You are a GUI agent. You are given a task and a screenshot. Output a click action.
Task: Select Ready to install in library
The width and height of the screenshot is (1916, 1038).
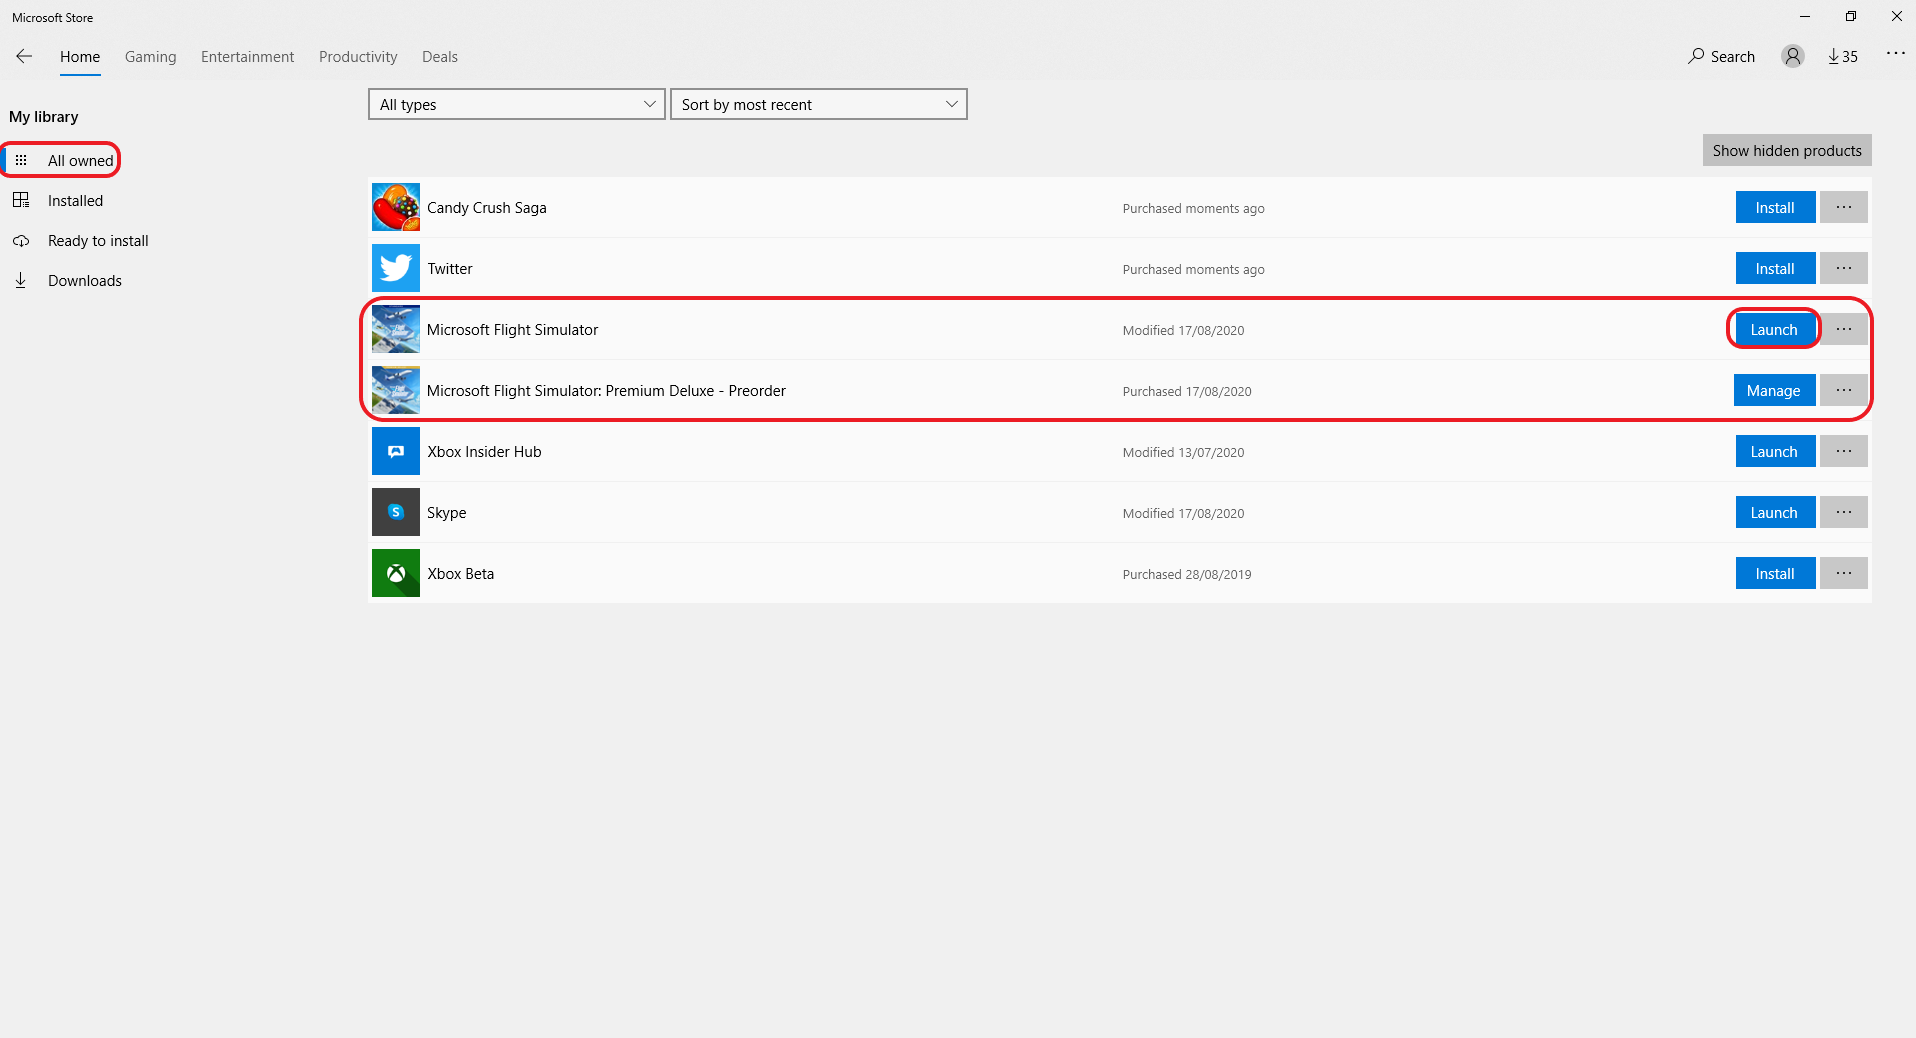point(80,241)
